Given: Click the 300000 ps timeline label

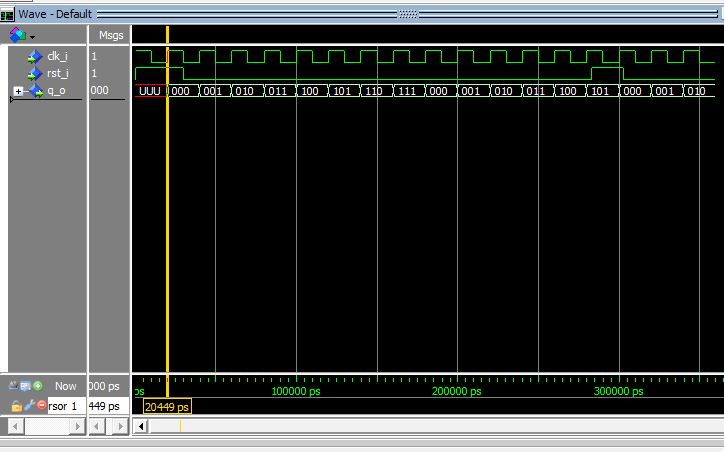Looking at the screenshot, I should pos(618,392).
